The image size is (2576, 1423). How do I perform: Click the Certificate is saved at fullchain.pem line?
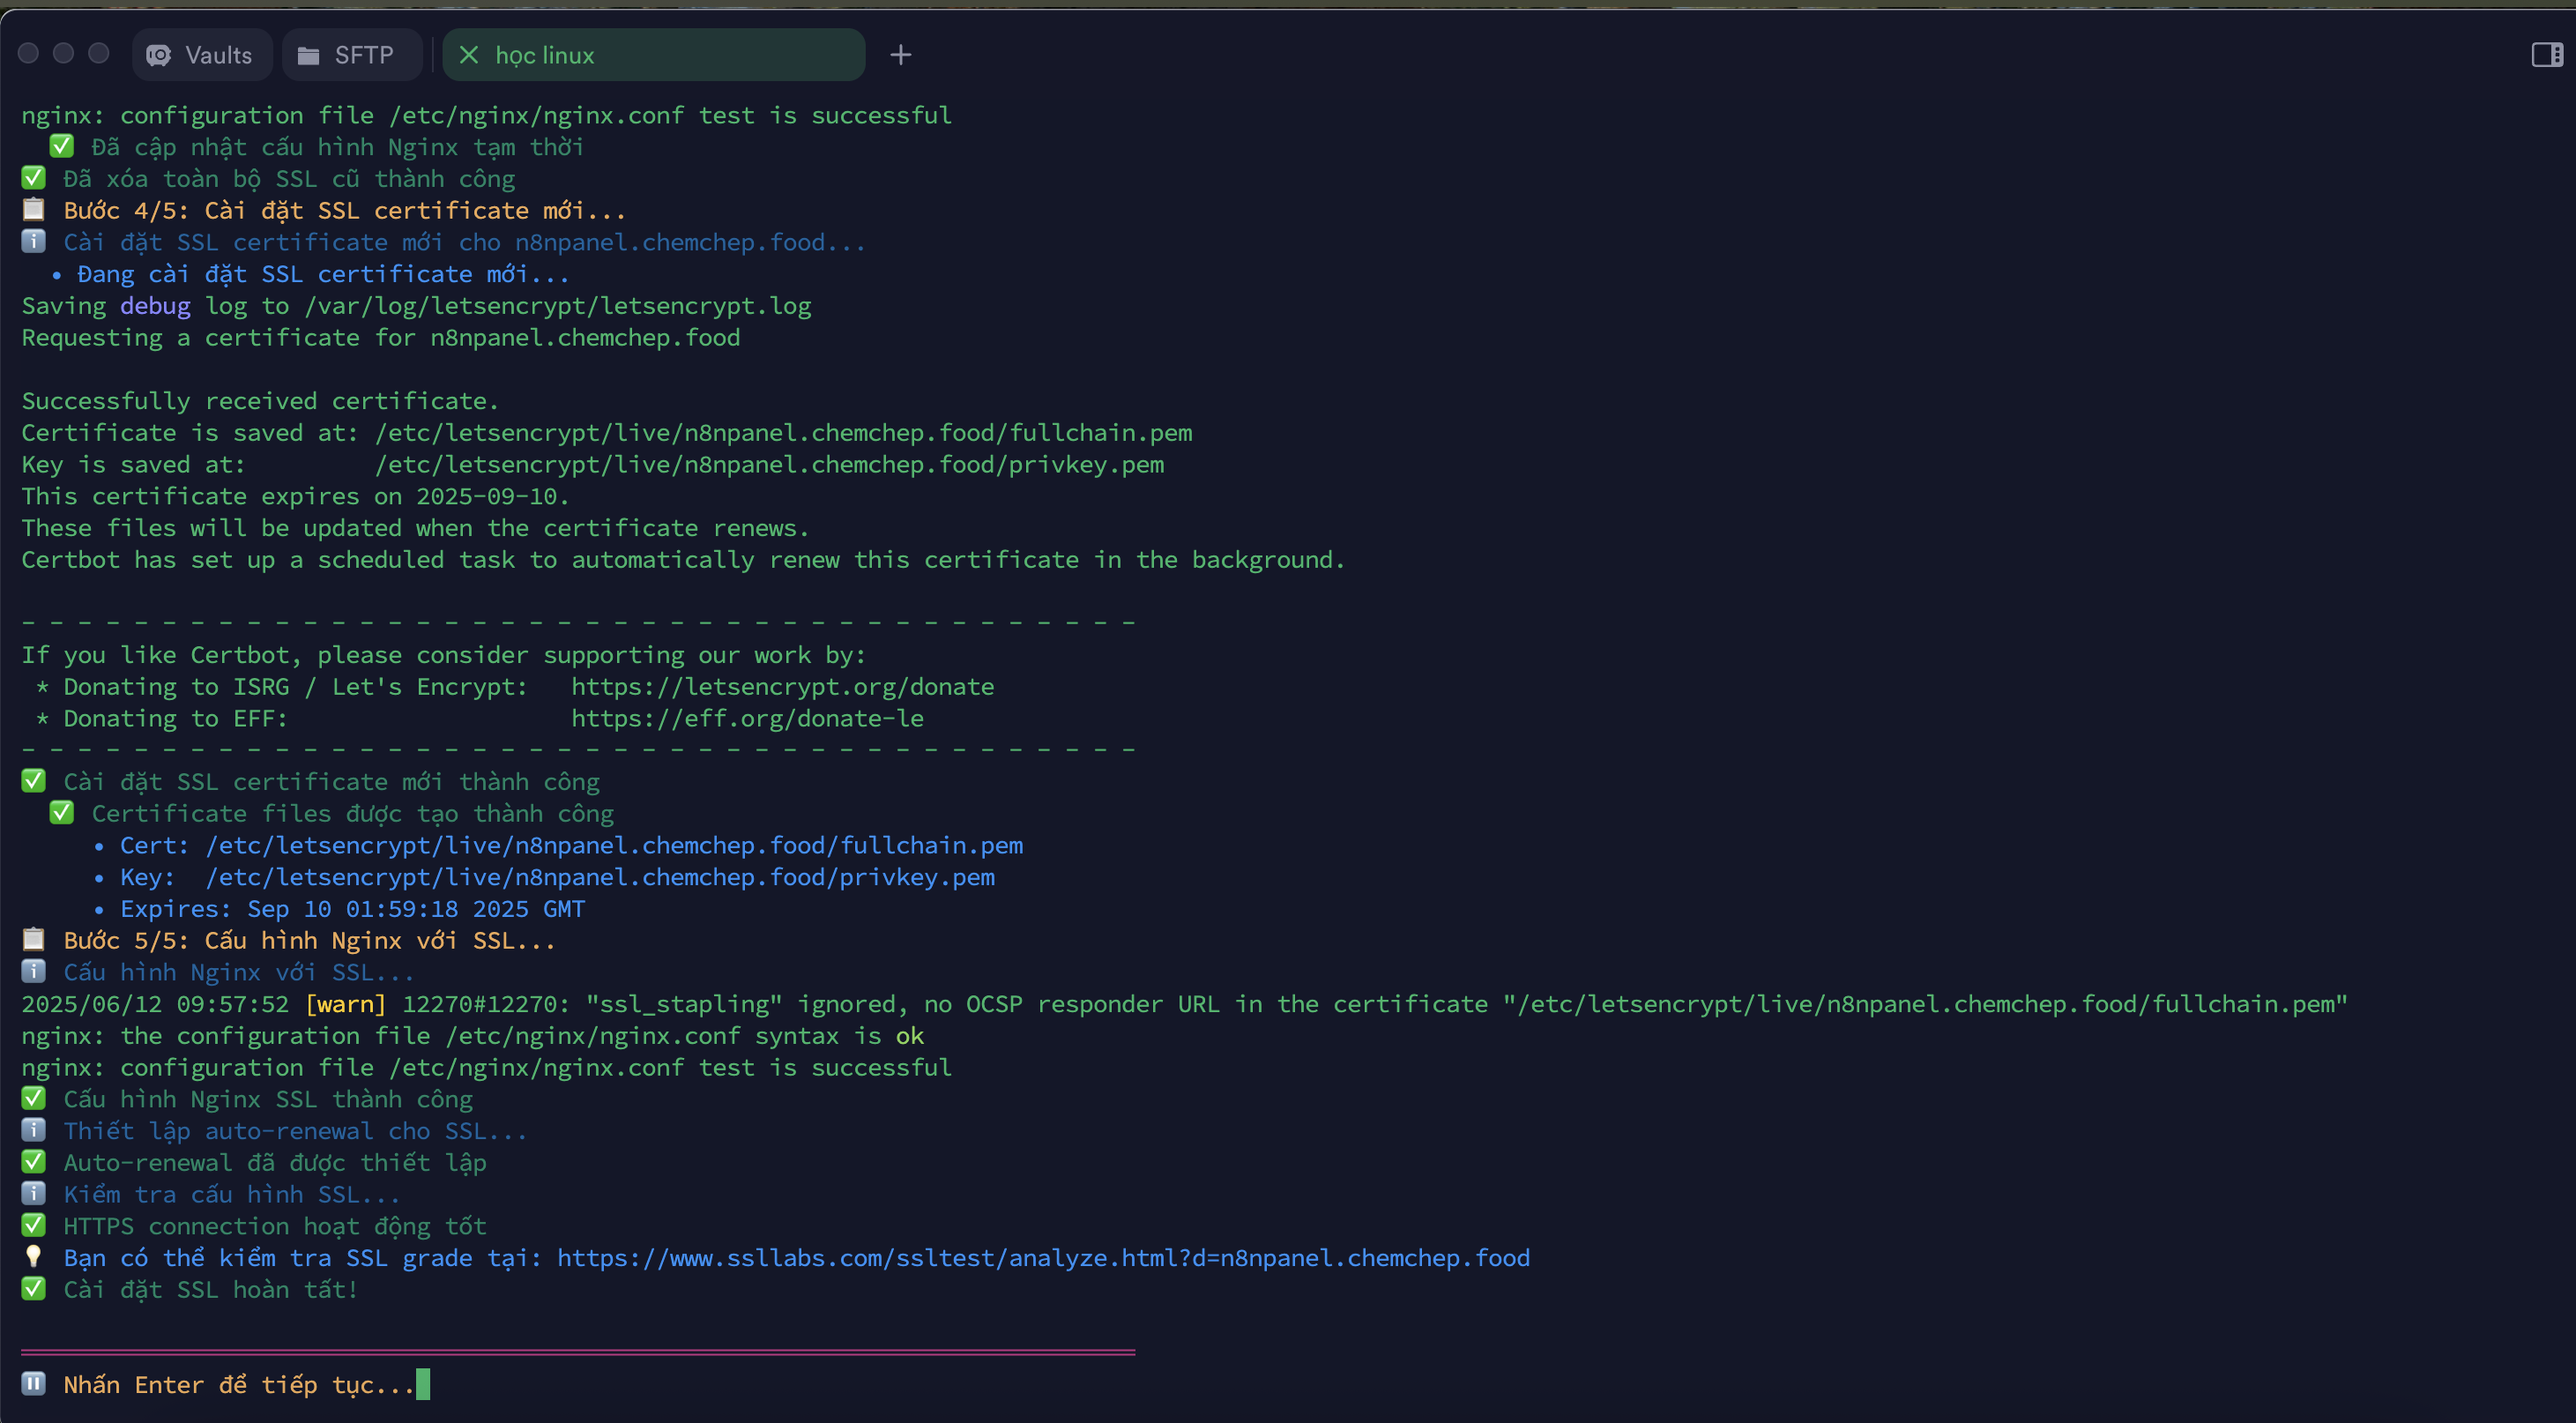(x=607, y=433)
